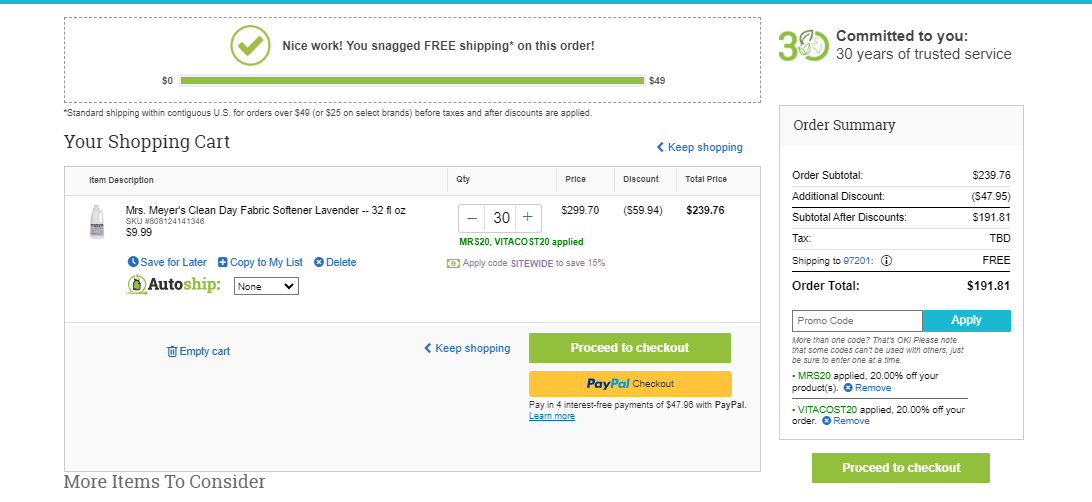The width and height of the screenshot is (1092, 502).
Task: Click the Empty cart trash icon
Action: pyautogui.click(x=172, y=352)
